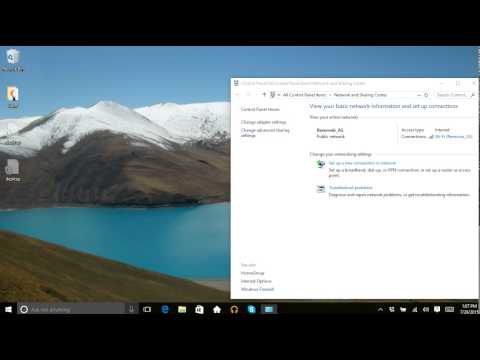Open File Explorer from the taskbar
The width and height of the screenshot is (480, 360).
pyautogui.click(x=182, y=309)
